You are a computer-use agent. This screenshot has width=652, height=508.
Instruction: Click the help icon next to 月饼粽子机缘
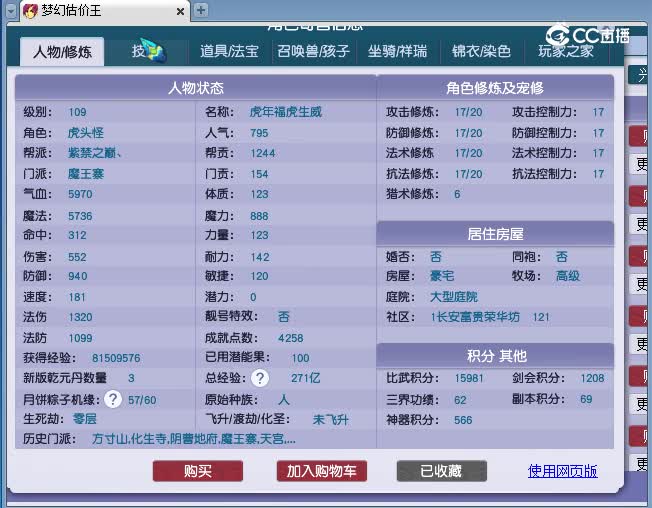pos(113,400)
